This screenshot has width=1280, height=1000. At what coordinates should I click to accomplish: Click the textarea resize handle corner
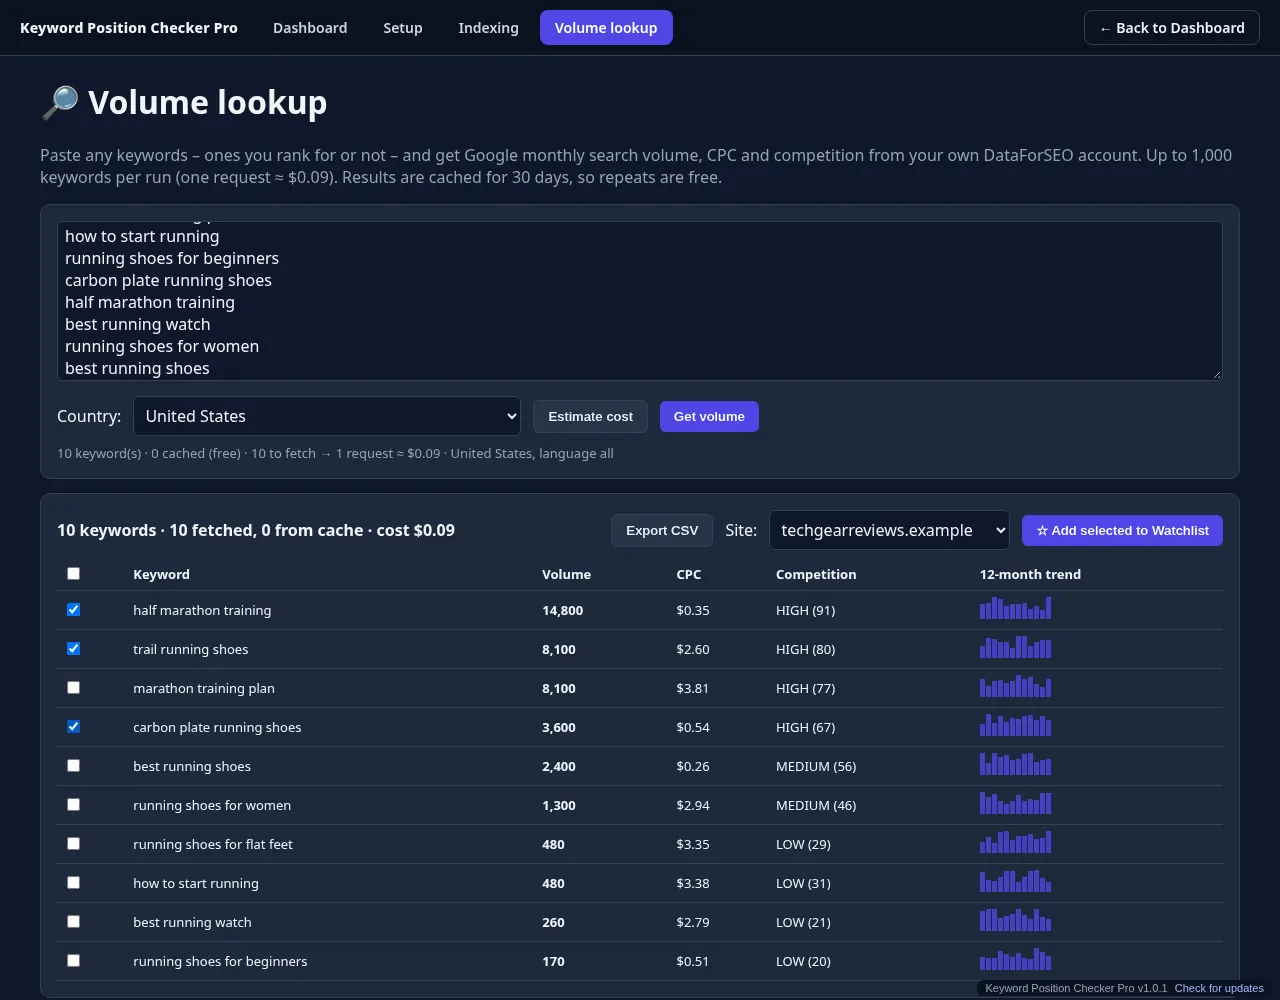[x=1217, y=375]
